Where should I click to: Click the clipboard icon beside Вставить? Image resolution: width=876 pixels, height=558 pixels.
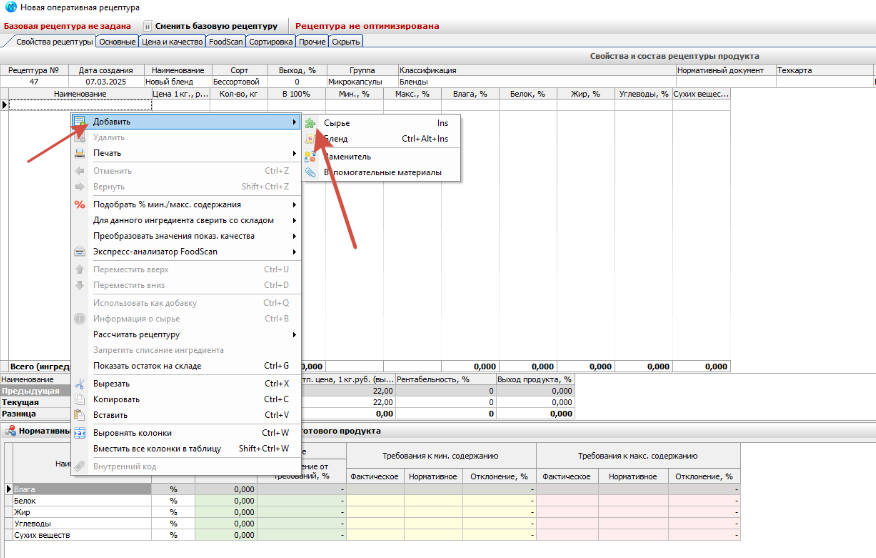coord(80,414)
